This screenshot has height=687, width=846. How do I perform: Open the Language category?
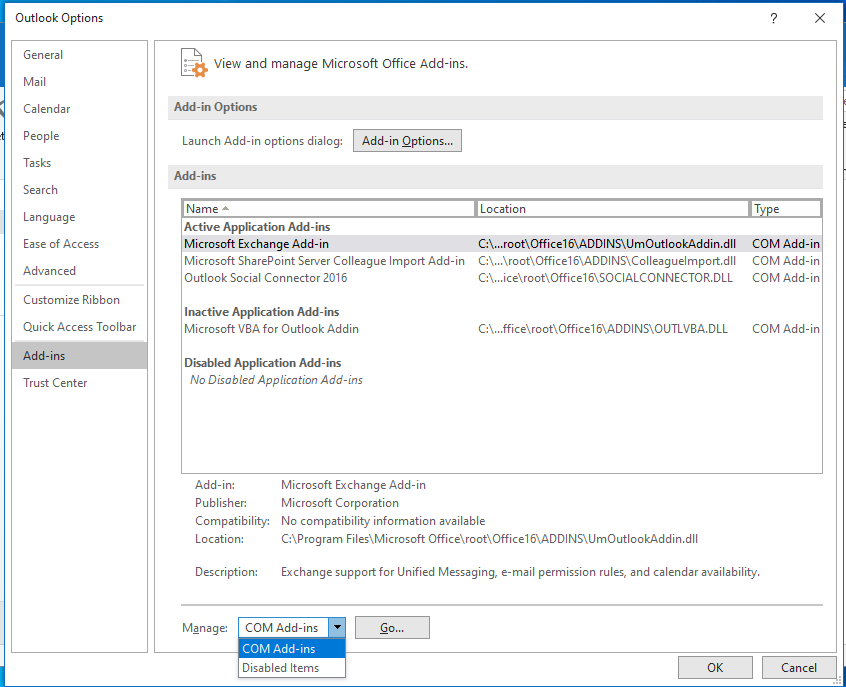click(x=79, y=217)
